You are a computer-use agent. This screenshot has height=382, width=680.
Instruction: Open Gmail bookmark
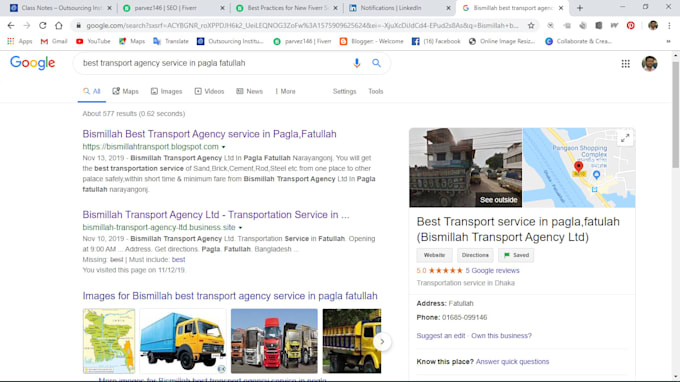(x=54, y=41)
